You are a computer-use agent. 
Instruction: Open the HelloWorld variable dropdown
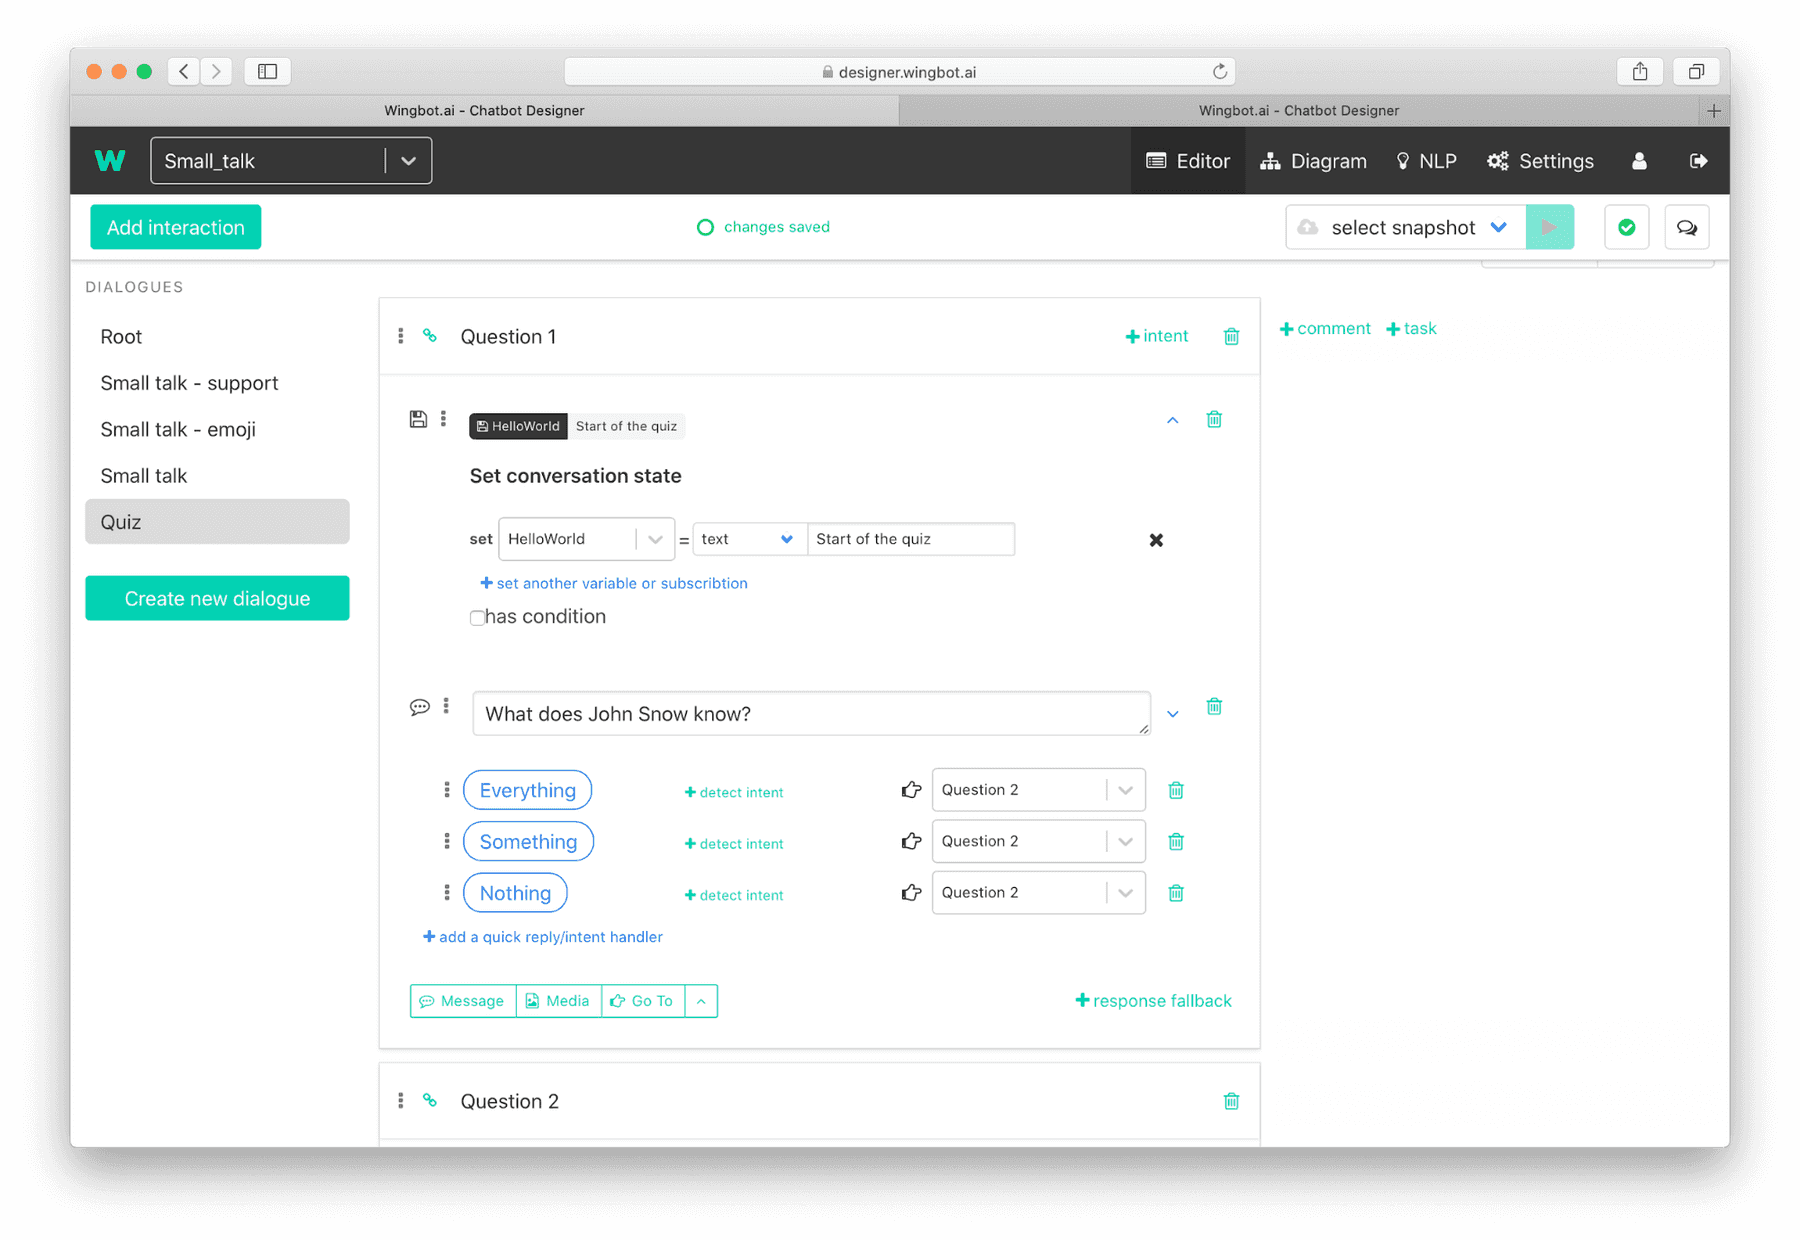[x=654, y=539]
